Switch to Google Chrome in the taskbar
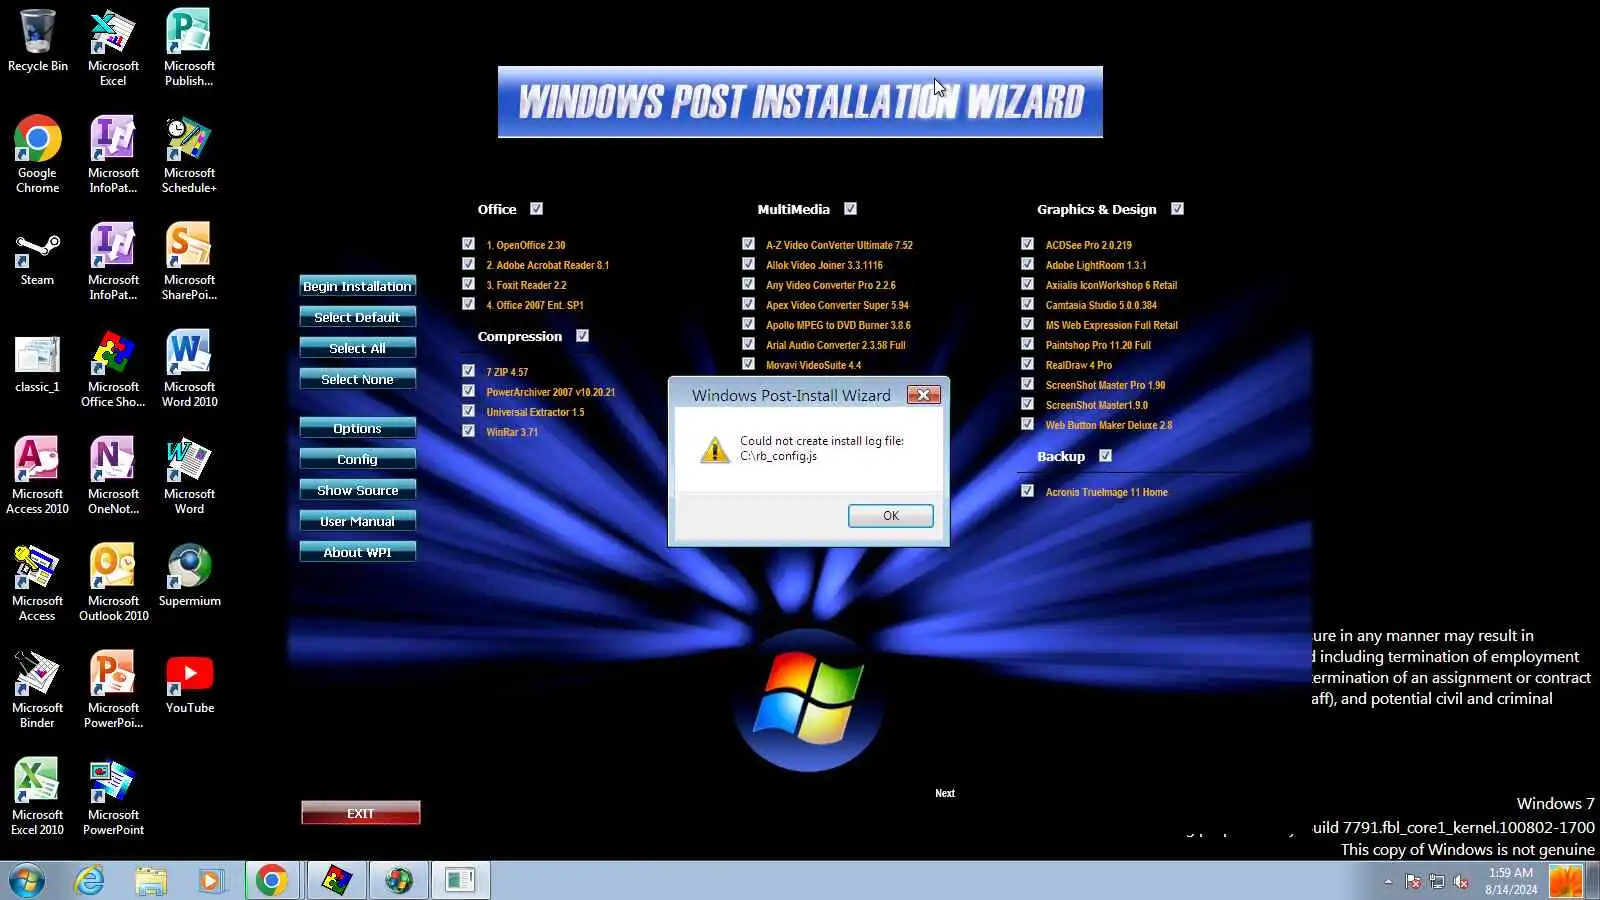The height and width of the screenshot is (900, 1600). pyautogui.click(x=272, y=881)
